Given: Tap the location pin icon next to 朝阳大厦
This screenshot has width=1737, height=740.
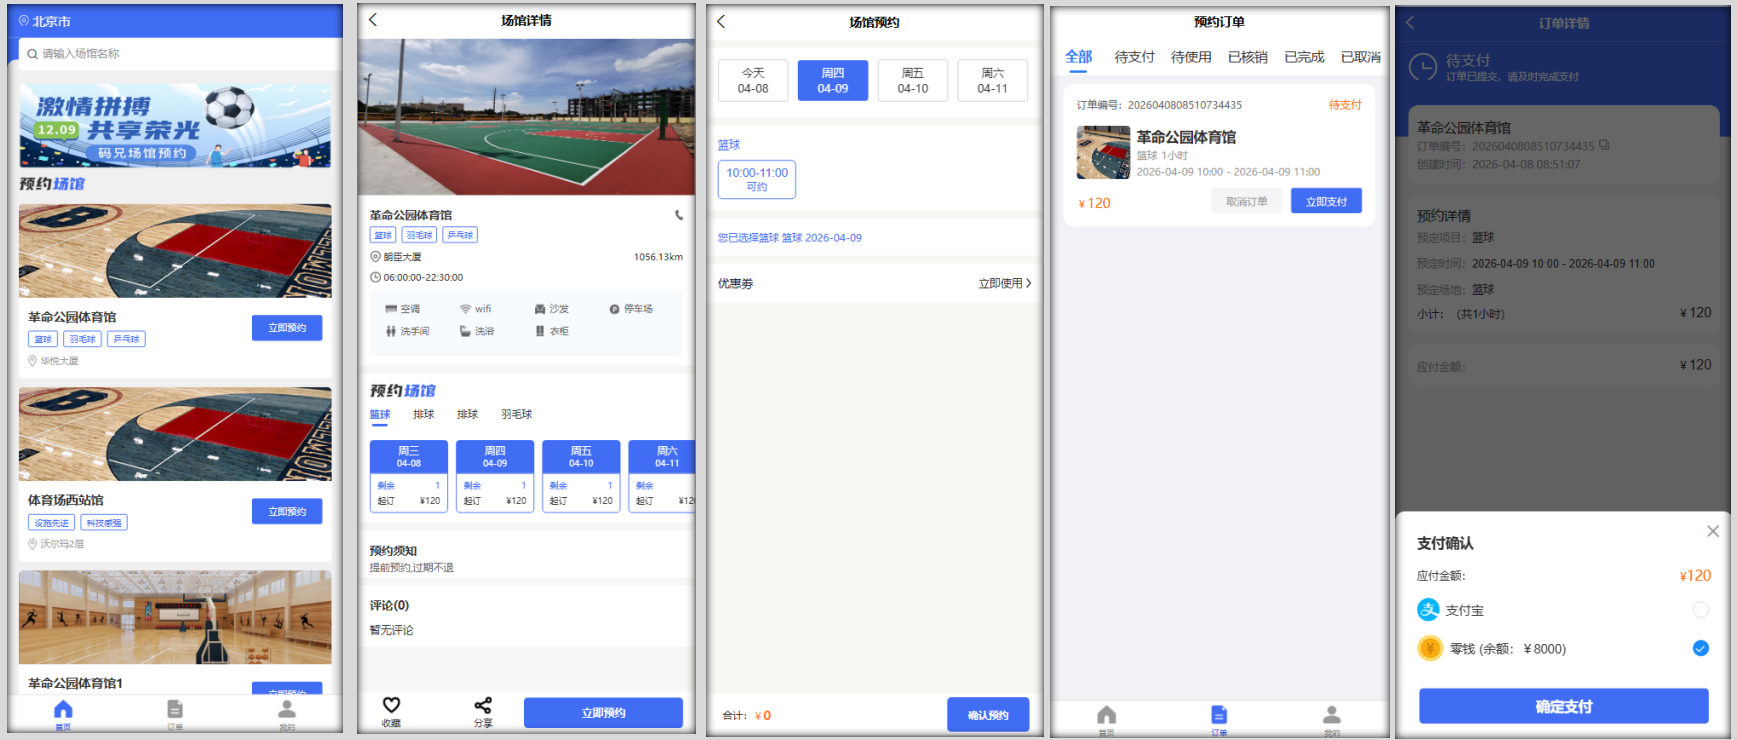Looking at the screenshot, I should [375, 257].
